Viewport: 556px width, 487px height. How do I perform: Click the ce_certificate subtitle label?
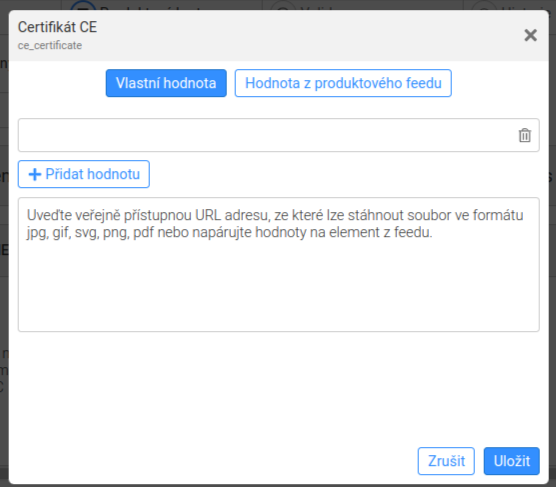(x=50, y=45)
